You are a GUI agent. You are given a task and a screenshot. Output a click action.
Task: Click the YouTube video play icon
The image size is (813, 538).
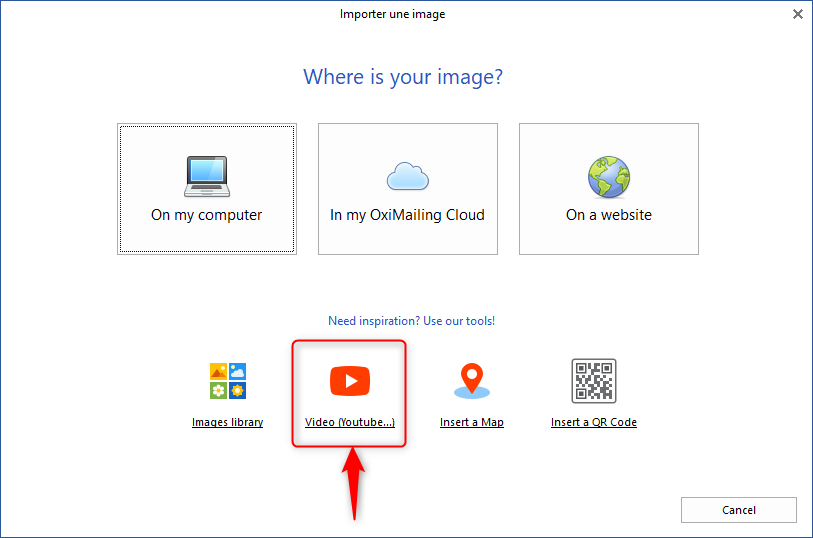point(350,381)
